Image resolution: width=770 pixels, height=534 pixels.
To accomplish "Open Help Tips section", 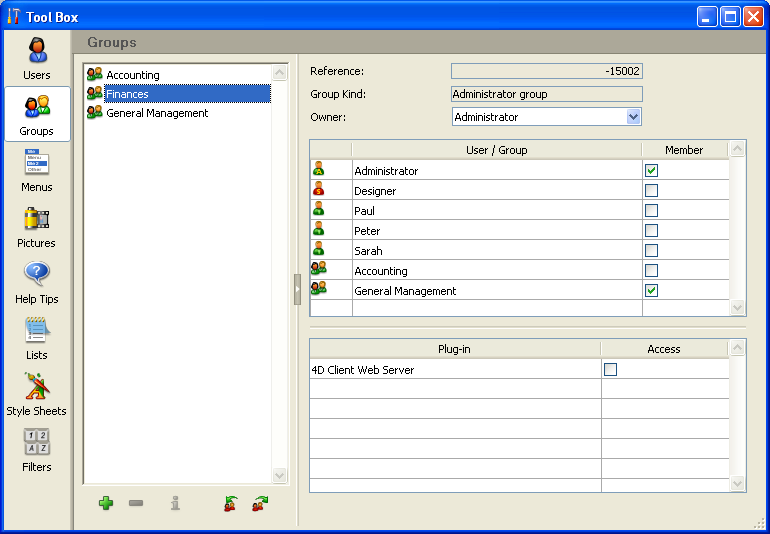I will 37,281.
